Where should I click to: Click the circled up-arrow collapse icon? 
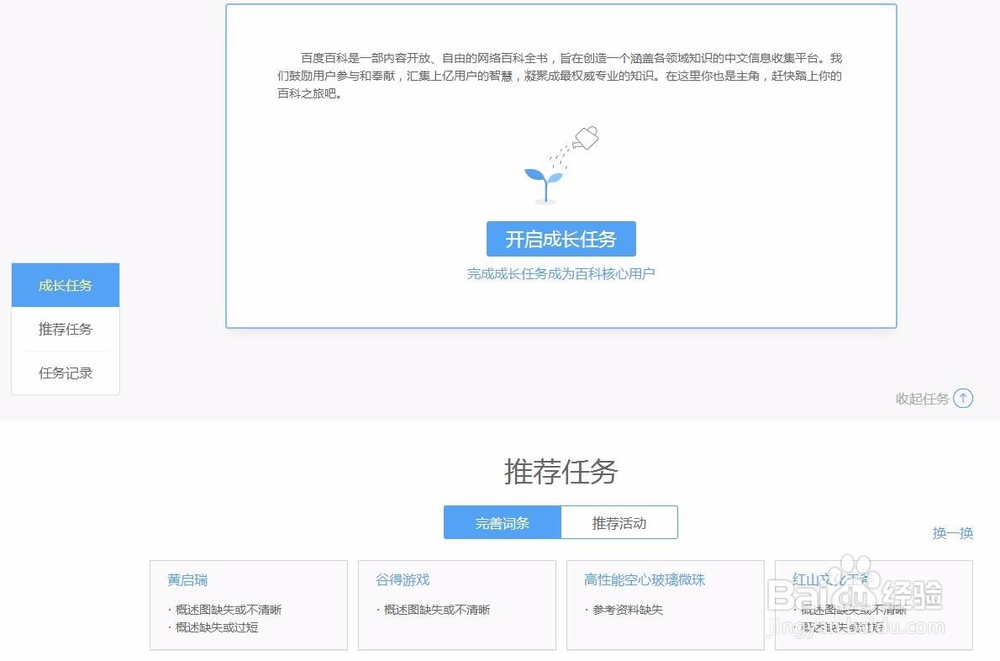coord(962,398)
